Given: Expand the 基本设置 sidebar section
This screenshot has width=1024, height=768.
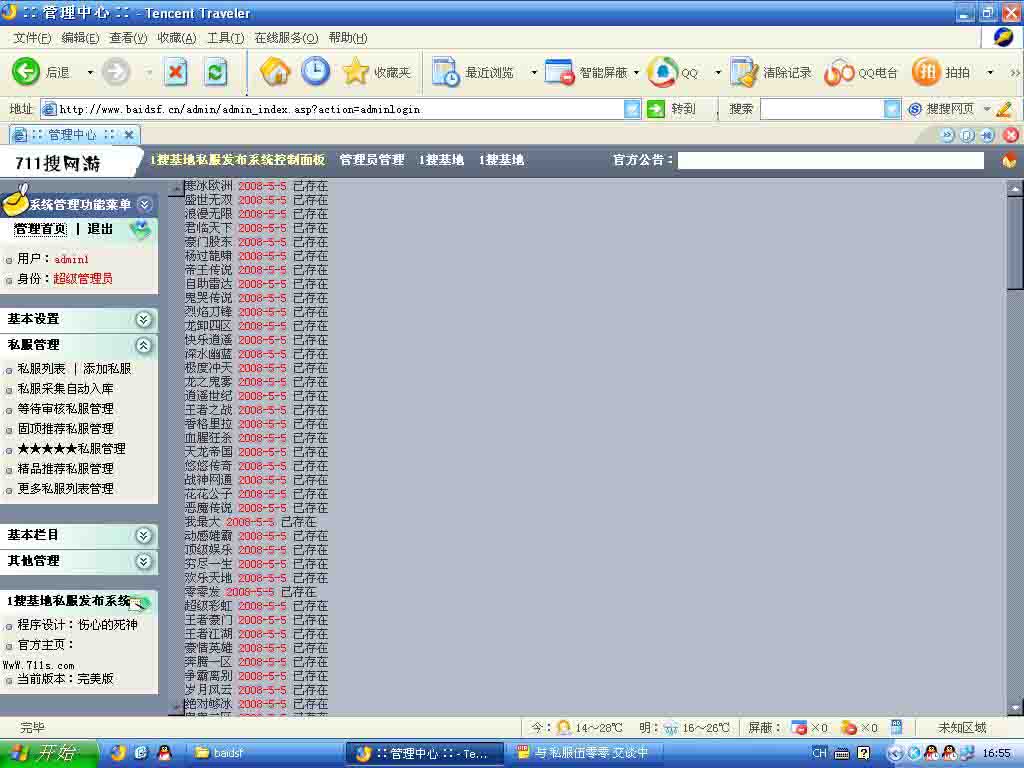Looking at the screenshot, I should (x=143, y=319).
